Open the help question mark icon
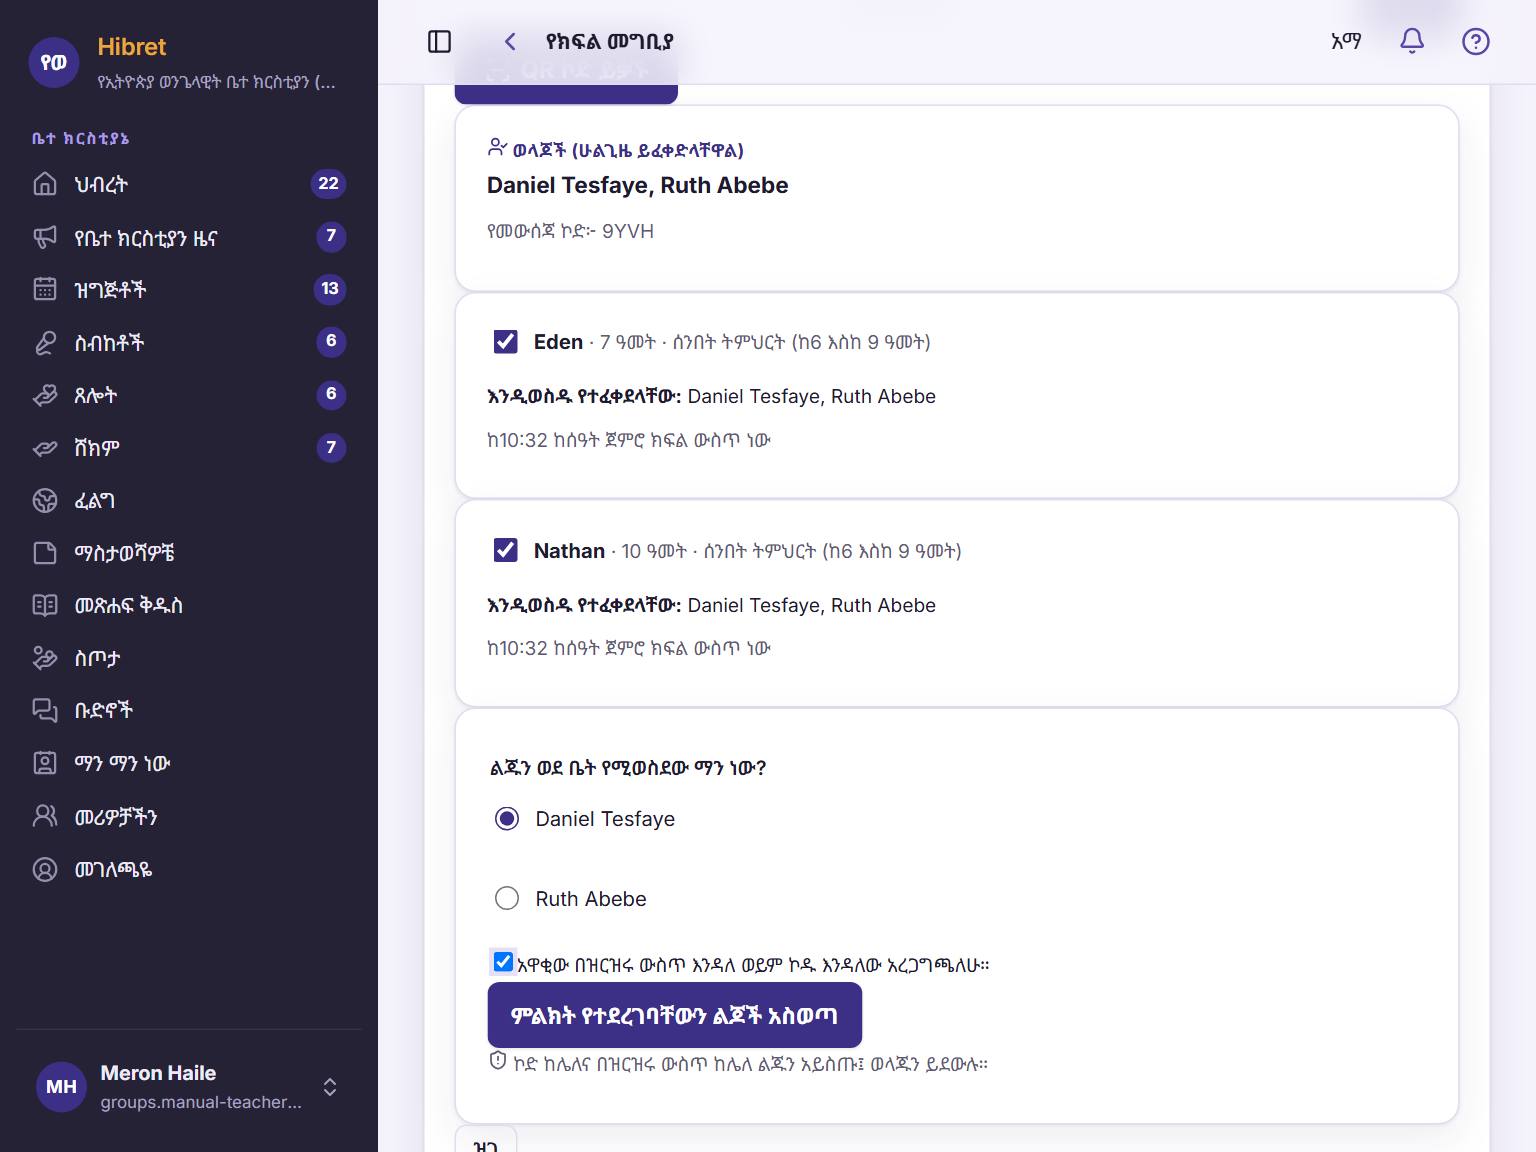Screen dimensions: 1536x1152 point(1476,41)
